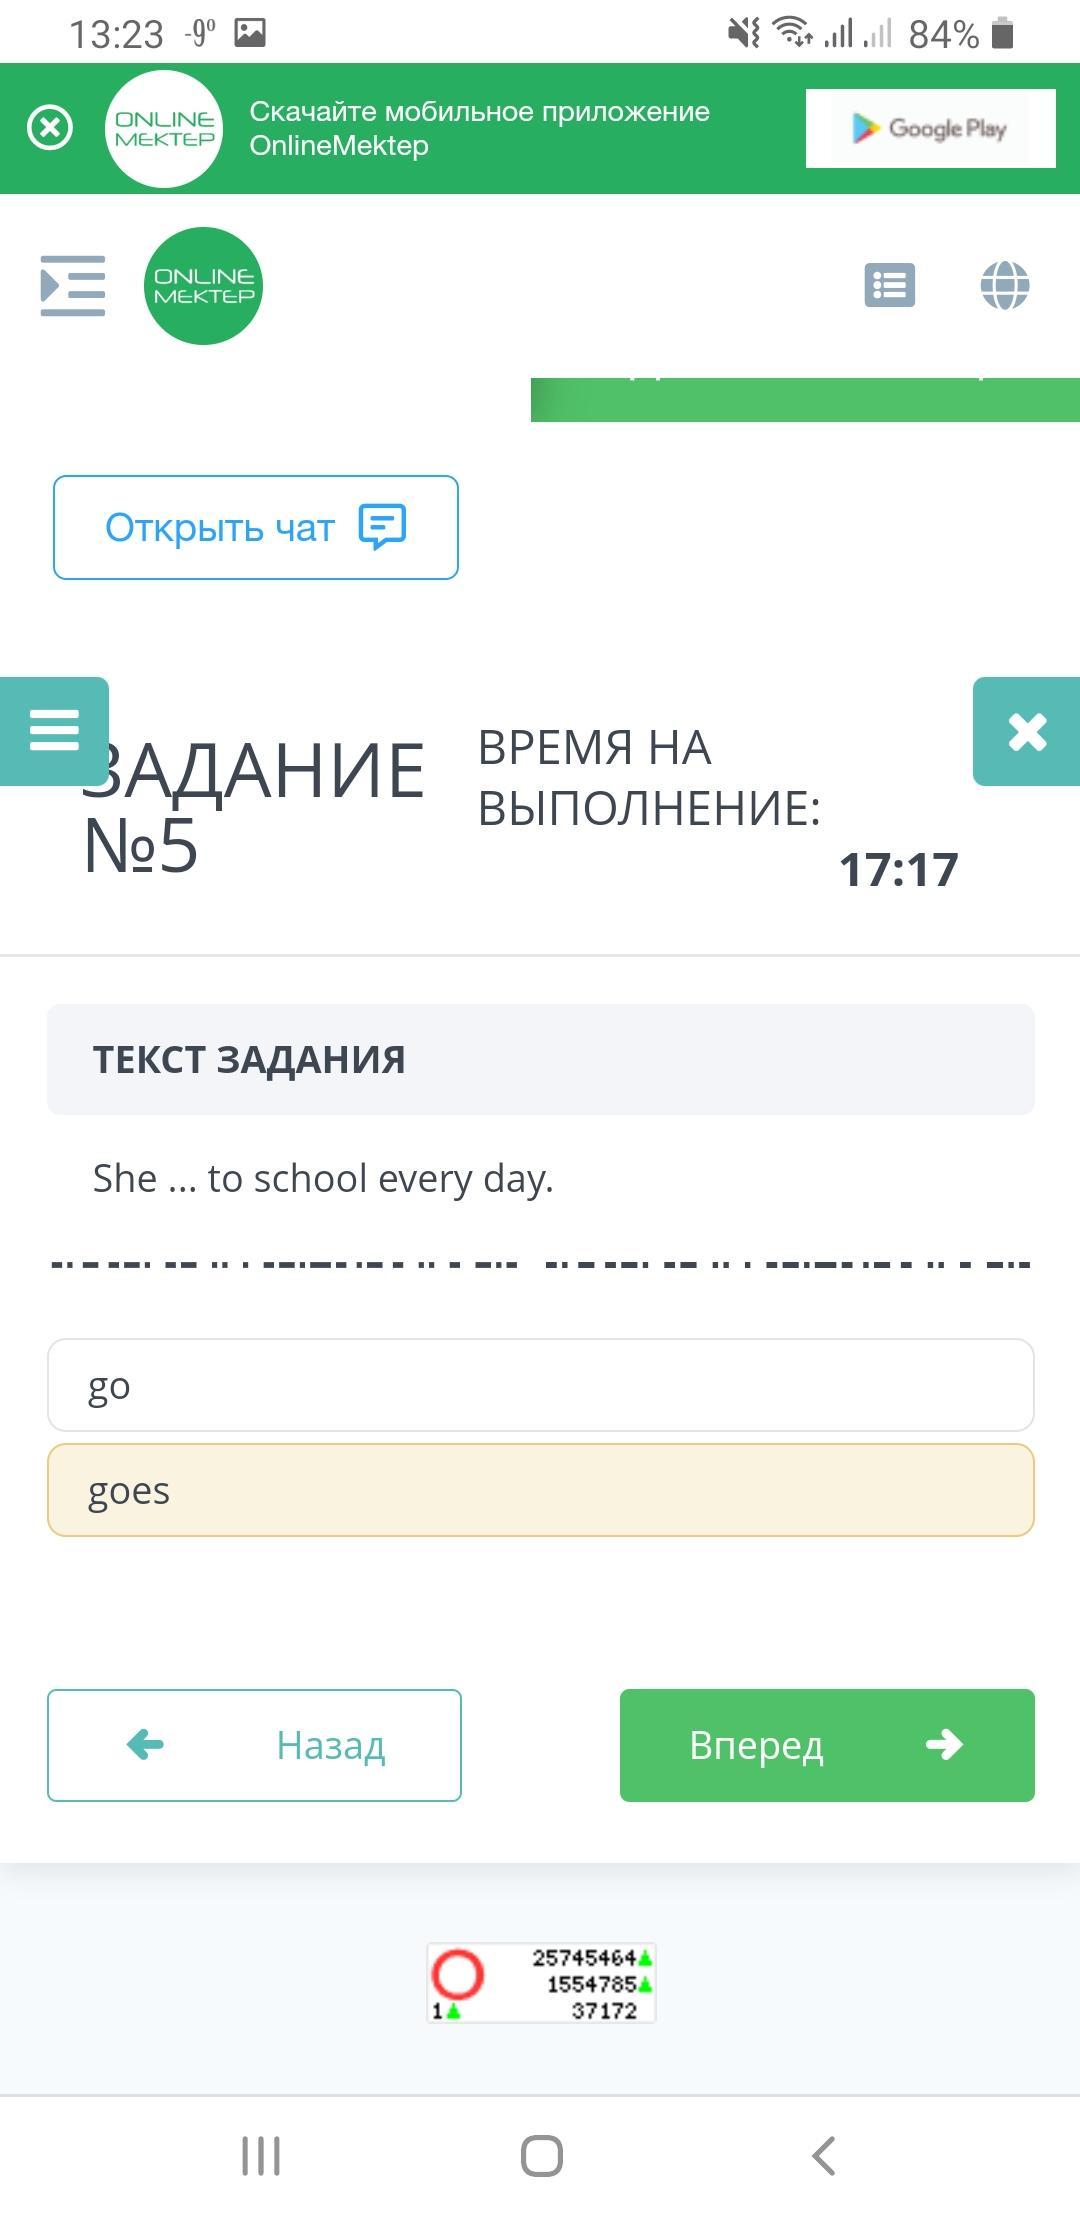Image resolution: width=1080 pixels, height=2220 pixels.
Task: Tap the banner OnlineMektep round logo
Action: 164,128
